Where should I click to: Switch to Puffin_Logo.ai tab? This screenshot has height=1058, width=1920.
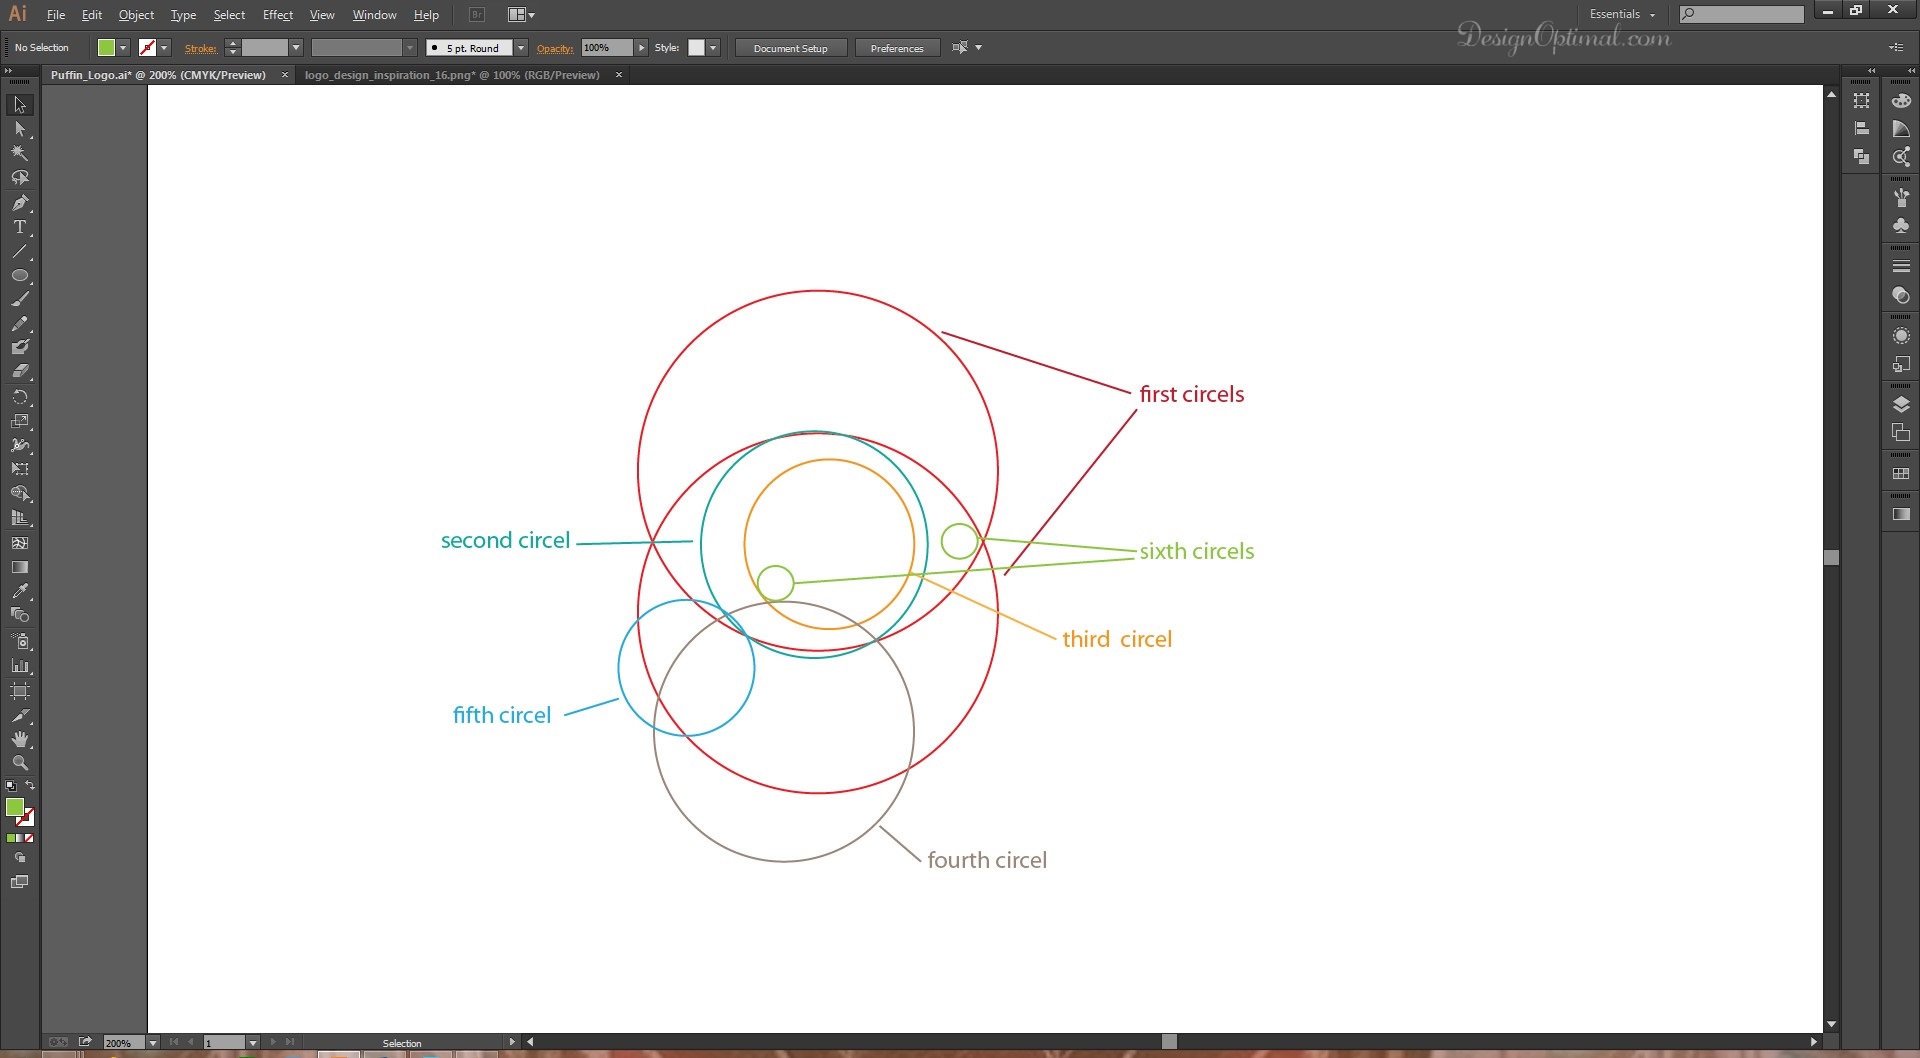click(158, 75)
